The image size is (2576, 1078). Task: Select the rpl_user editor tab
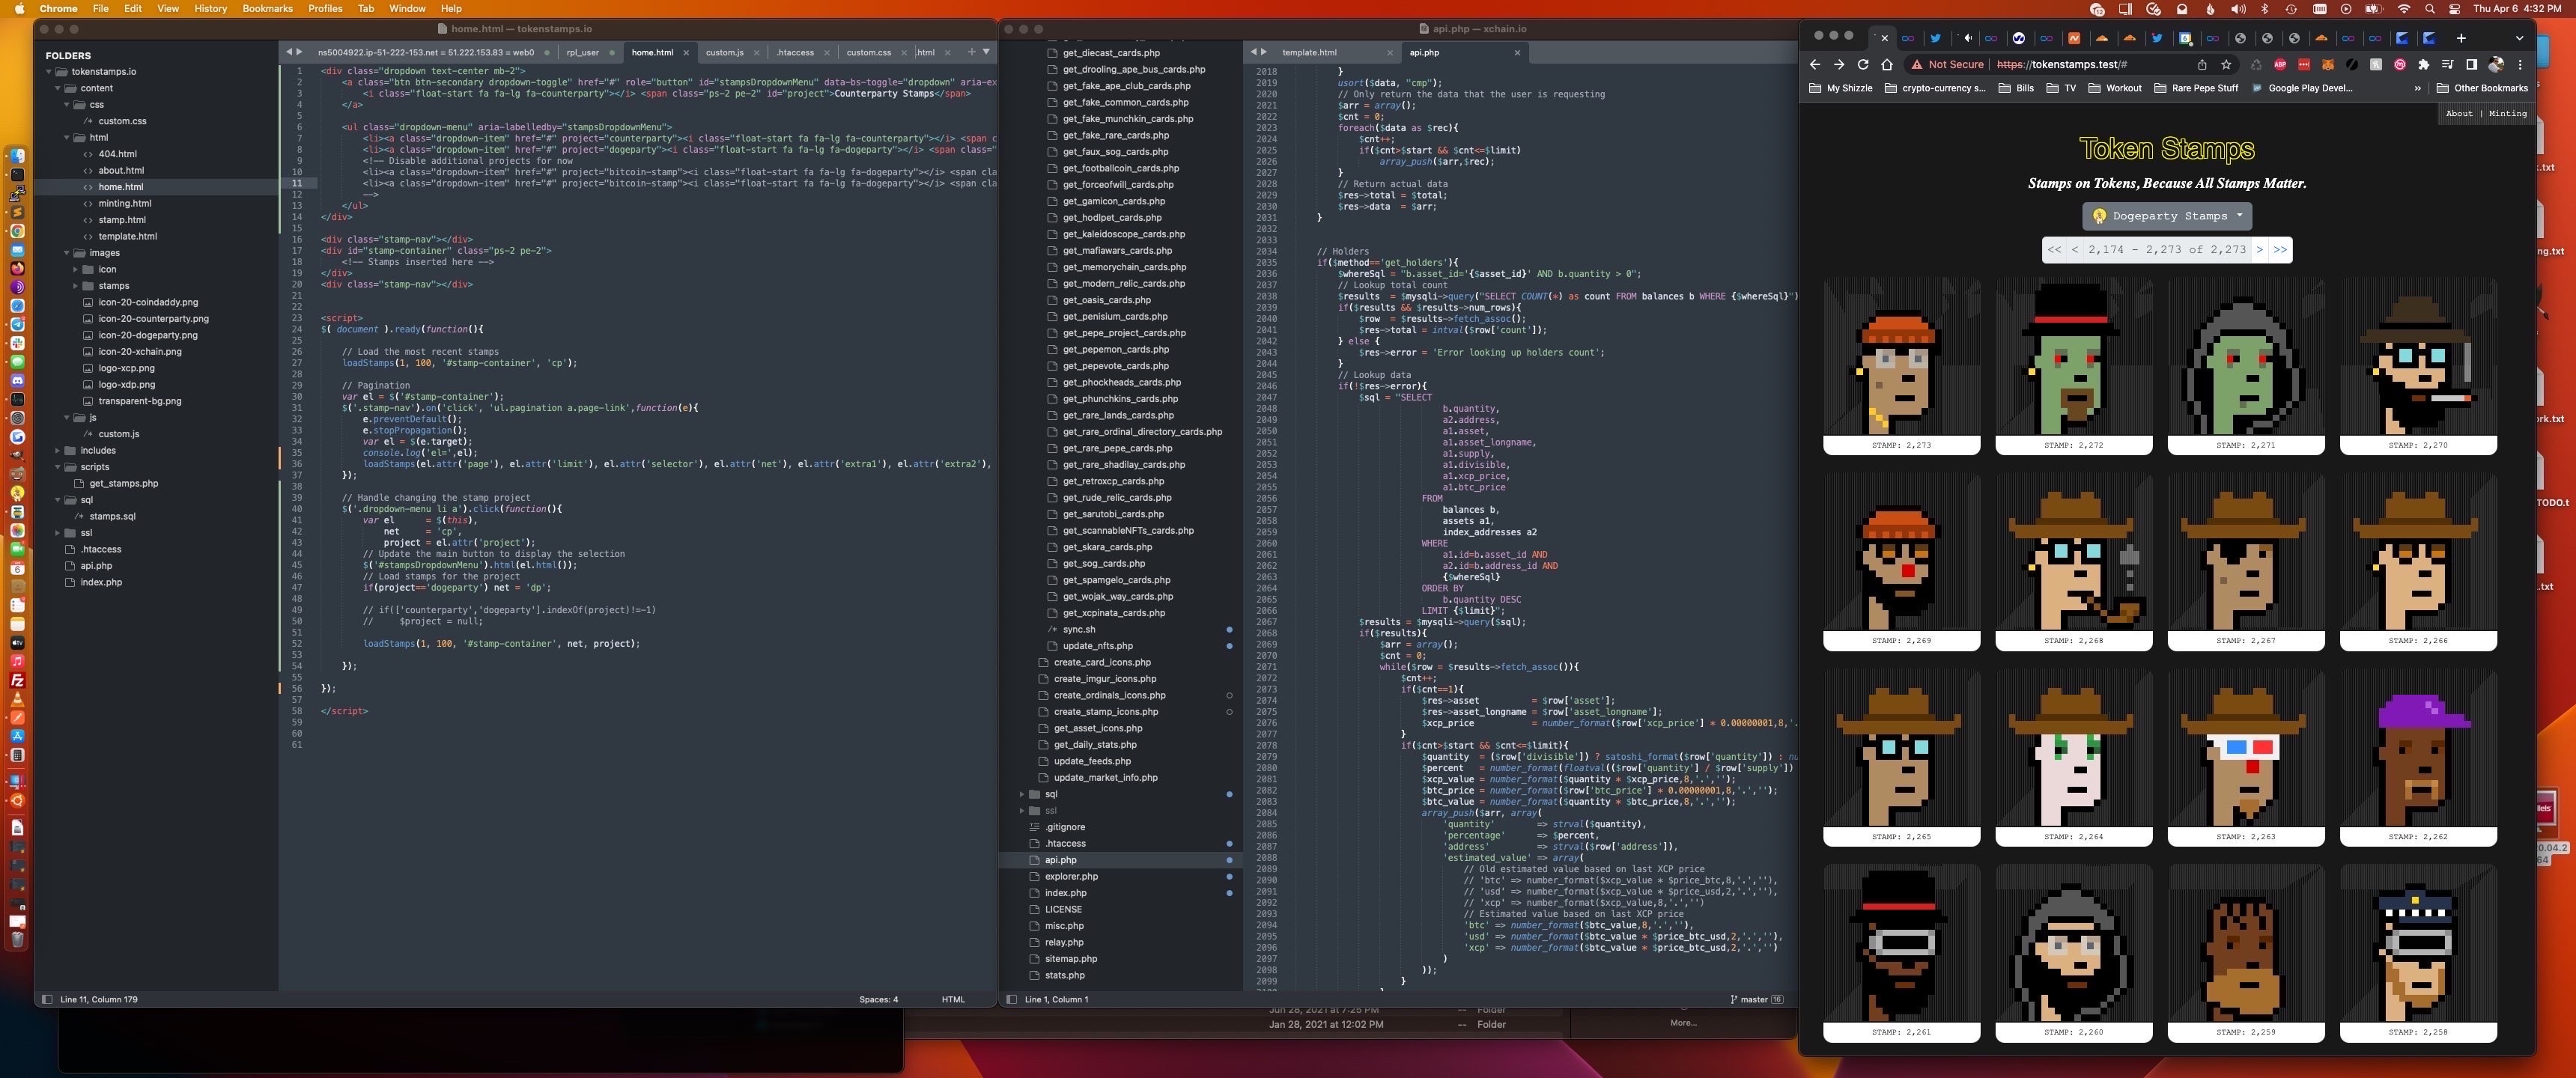pyautogui.click(x=582, y=52)
